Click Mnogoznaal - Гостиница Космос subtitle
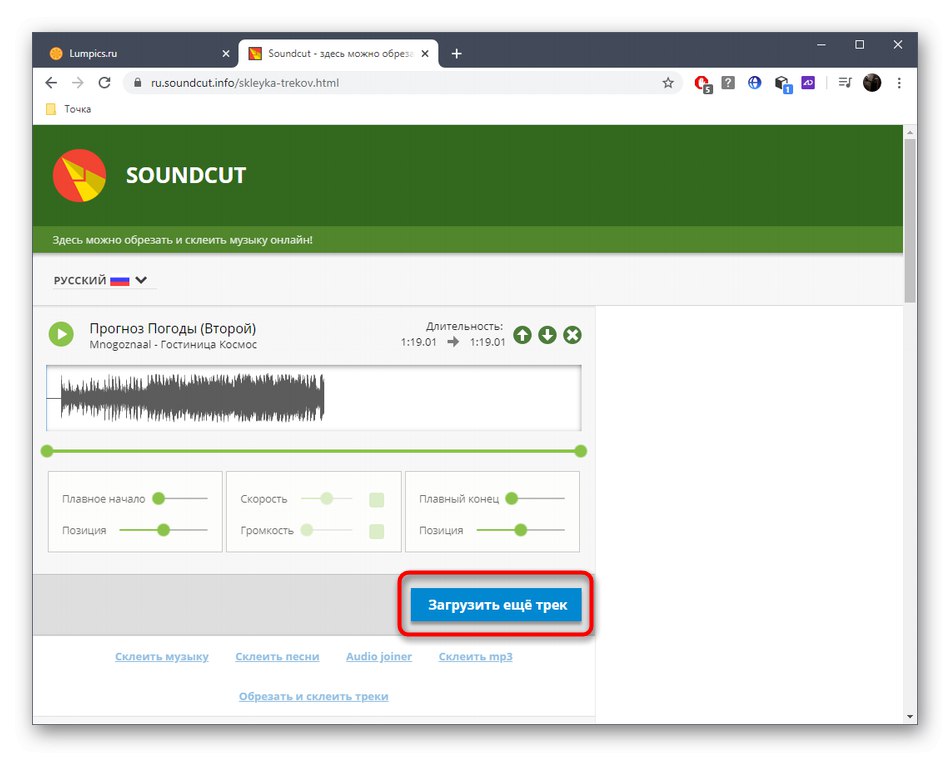 pyautogui.click(x=173, y=344)
